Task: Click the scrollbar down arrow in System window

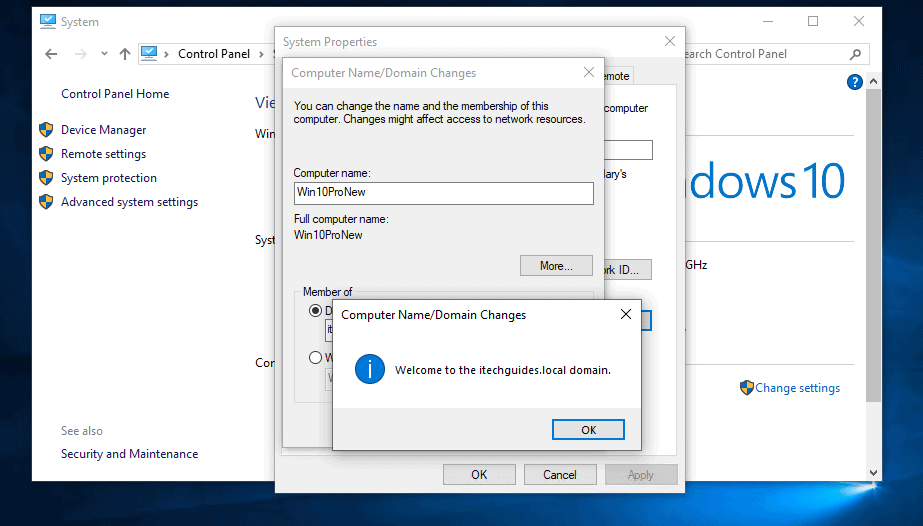Action: pyautogui.click(x=874, y=472)
